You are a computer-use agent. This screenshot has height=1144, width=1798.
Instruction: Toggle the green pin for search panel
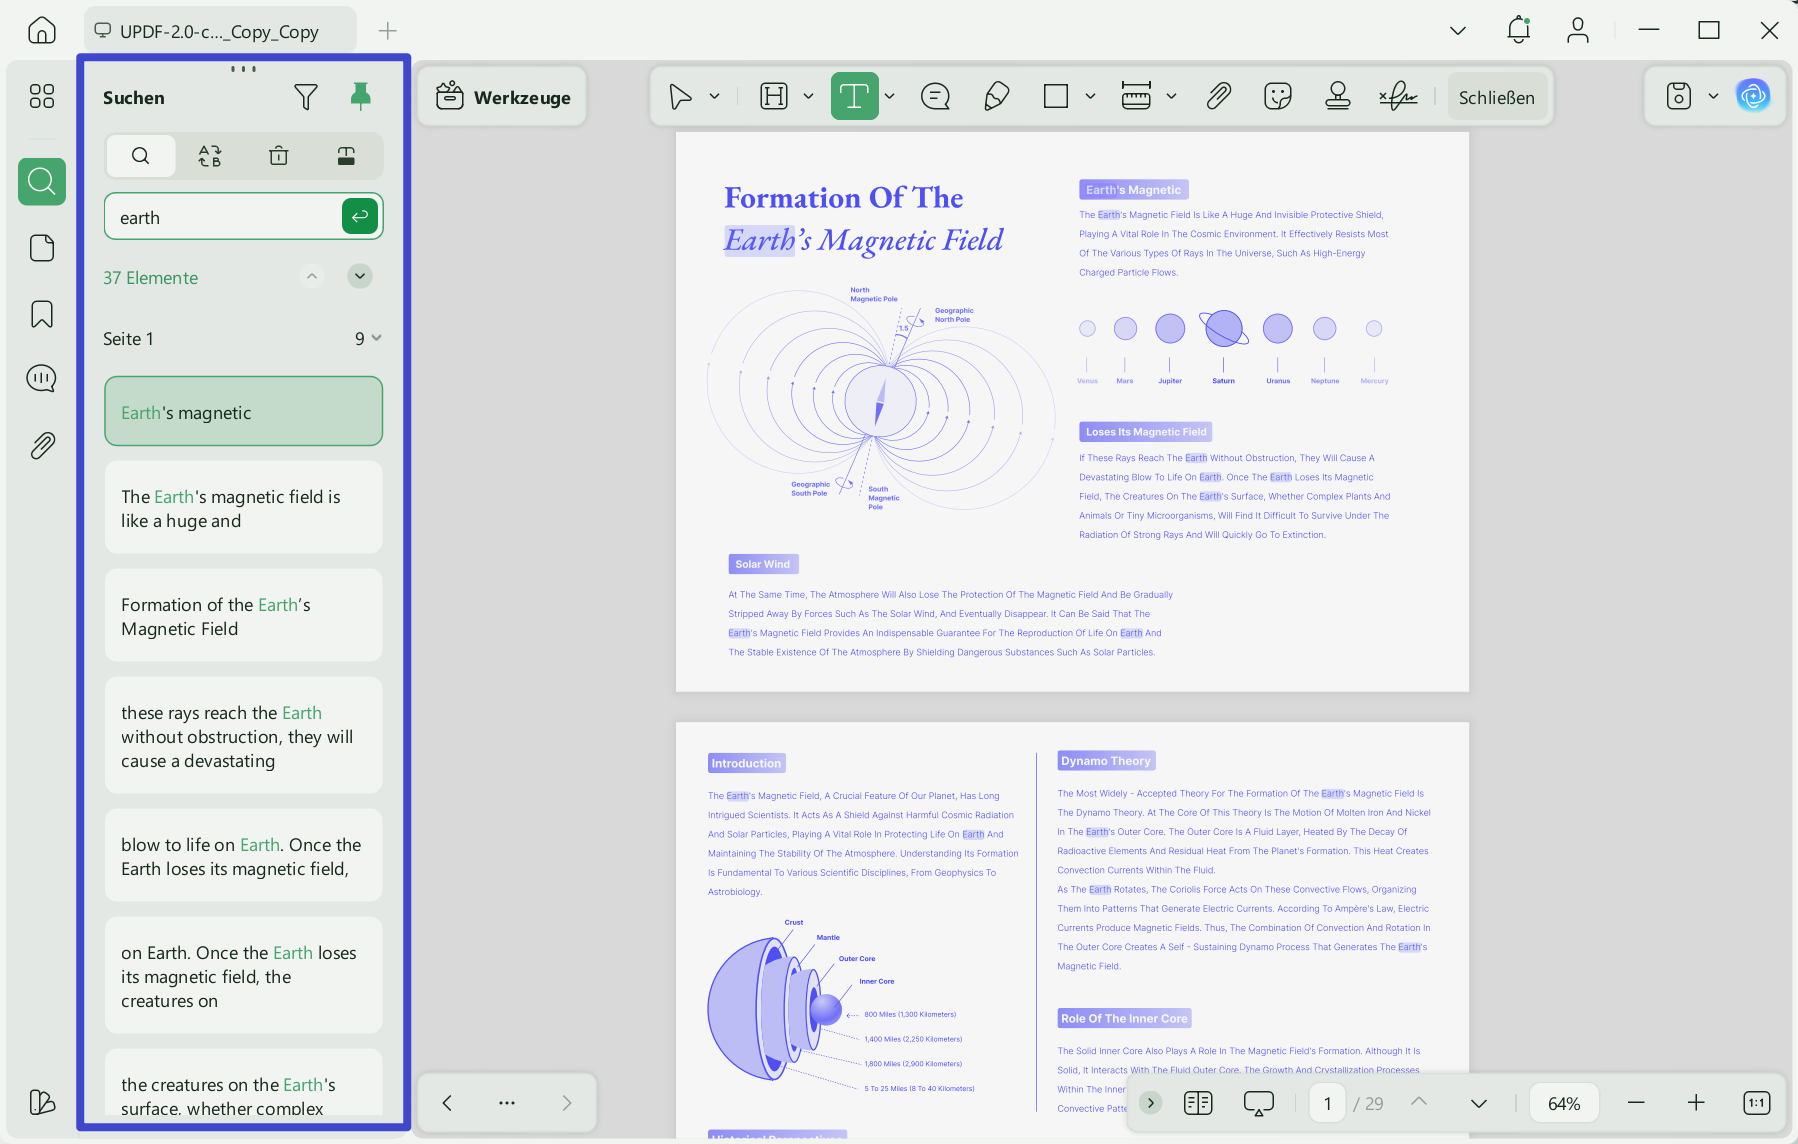pyautogui.click(x=361, y=97)
